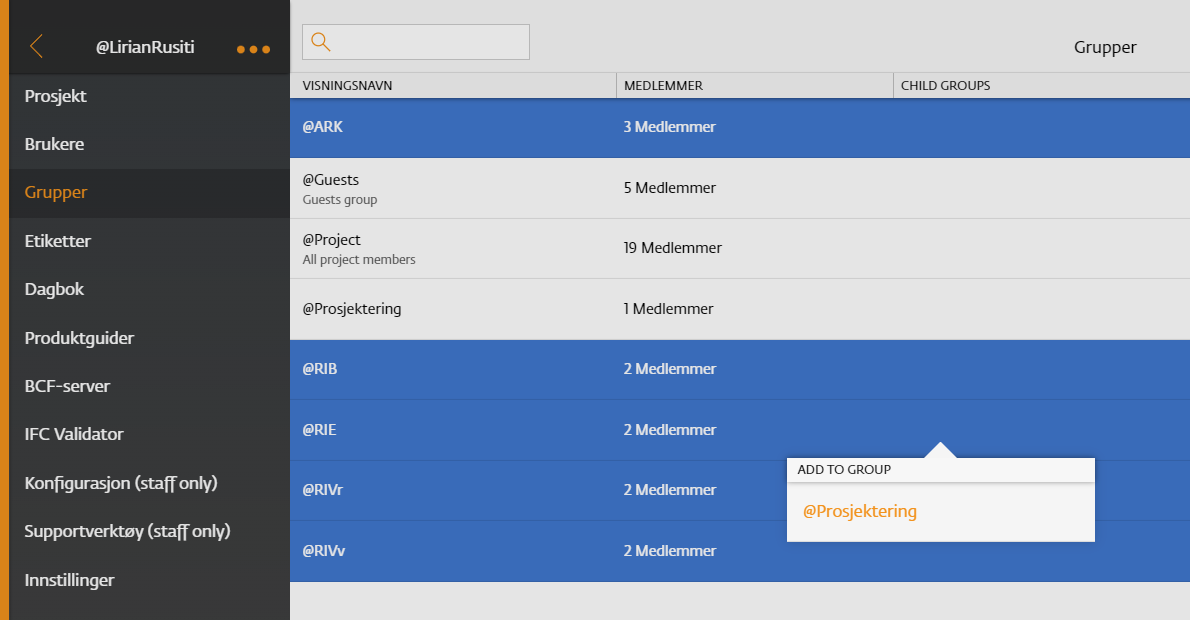
Task: Sort by VISNINGSNAVN column header
Action: click(x=348, y=86)
